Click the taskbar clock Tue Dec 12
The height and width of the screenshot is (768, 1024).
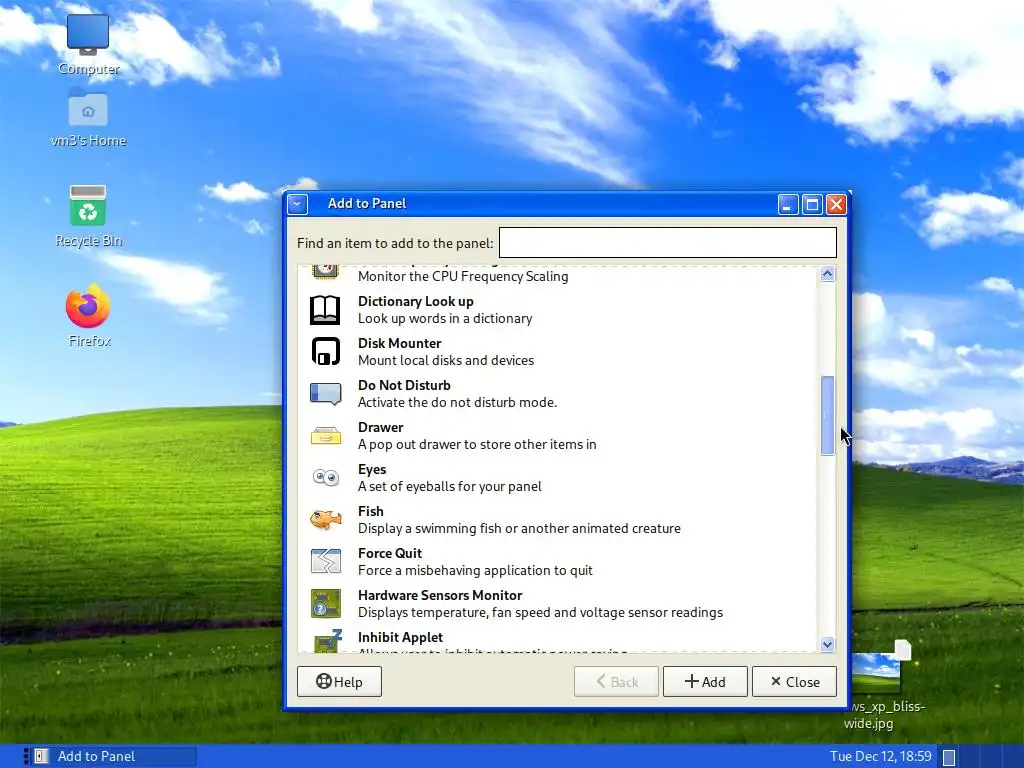click(880, 756)
